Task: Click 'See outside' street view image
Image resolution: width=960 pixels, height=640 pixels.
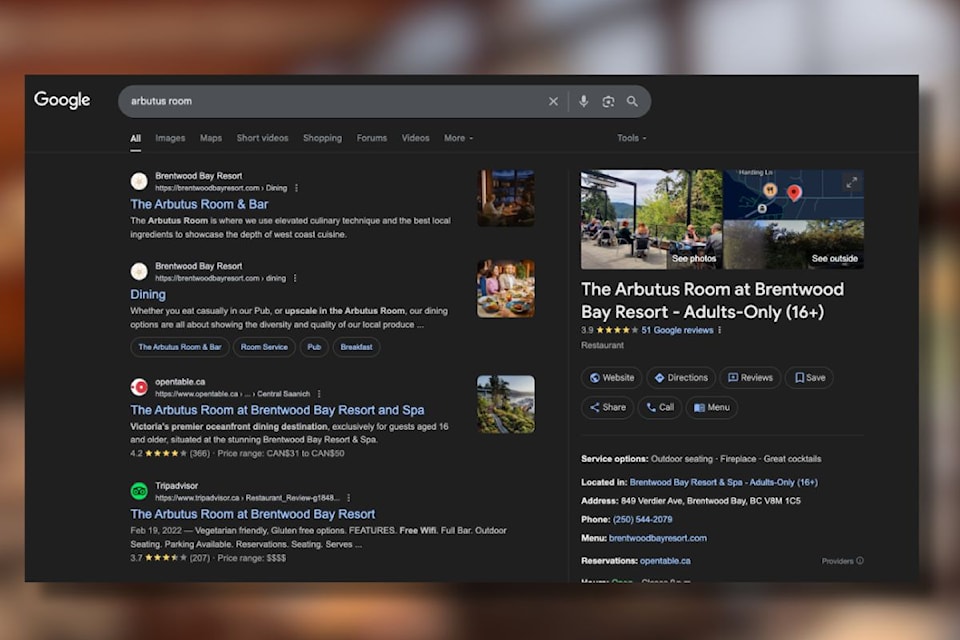Action: click(x=793, y=244)
